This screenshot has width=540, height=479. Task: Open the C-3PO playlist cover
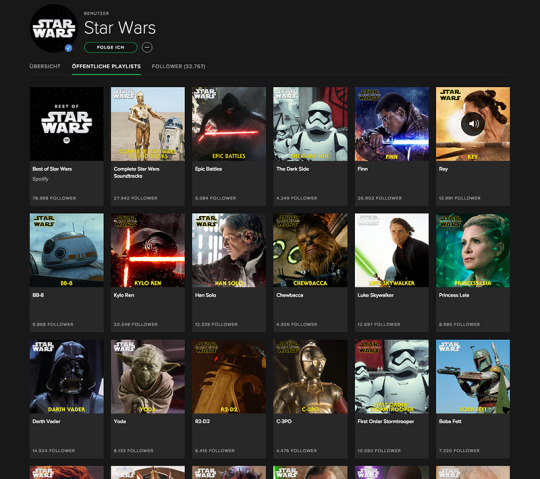click(x=310, y=376)
